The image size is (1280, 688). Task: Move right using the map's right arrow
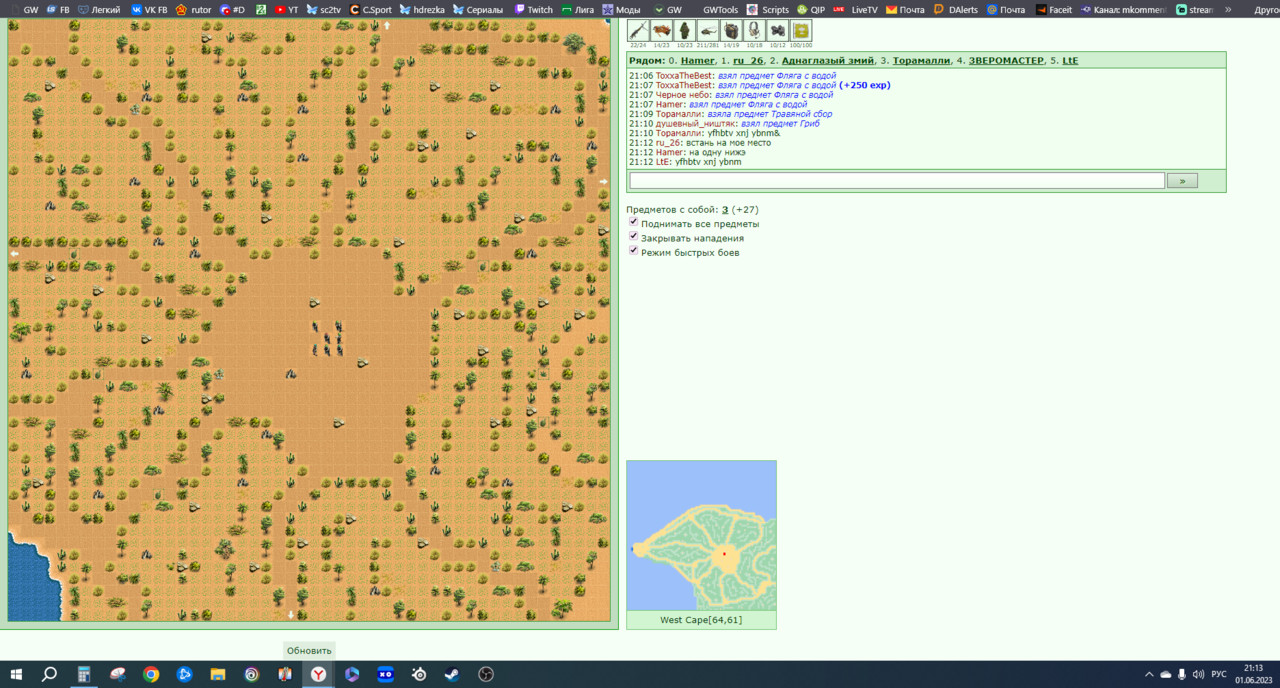point(603,181)
